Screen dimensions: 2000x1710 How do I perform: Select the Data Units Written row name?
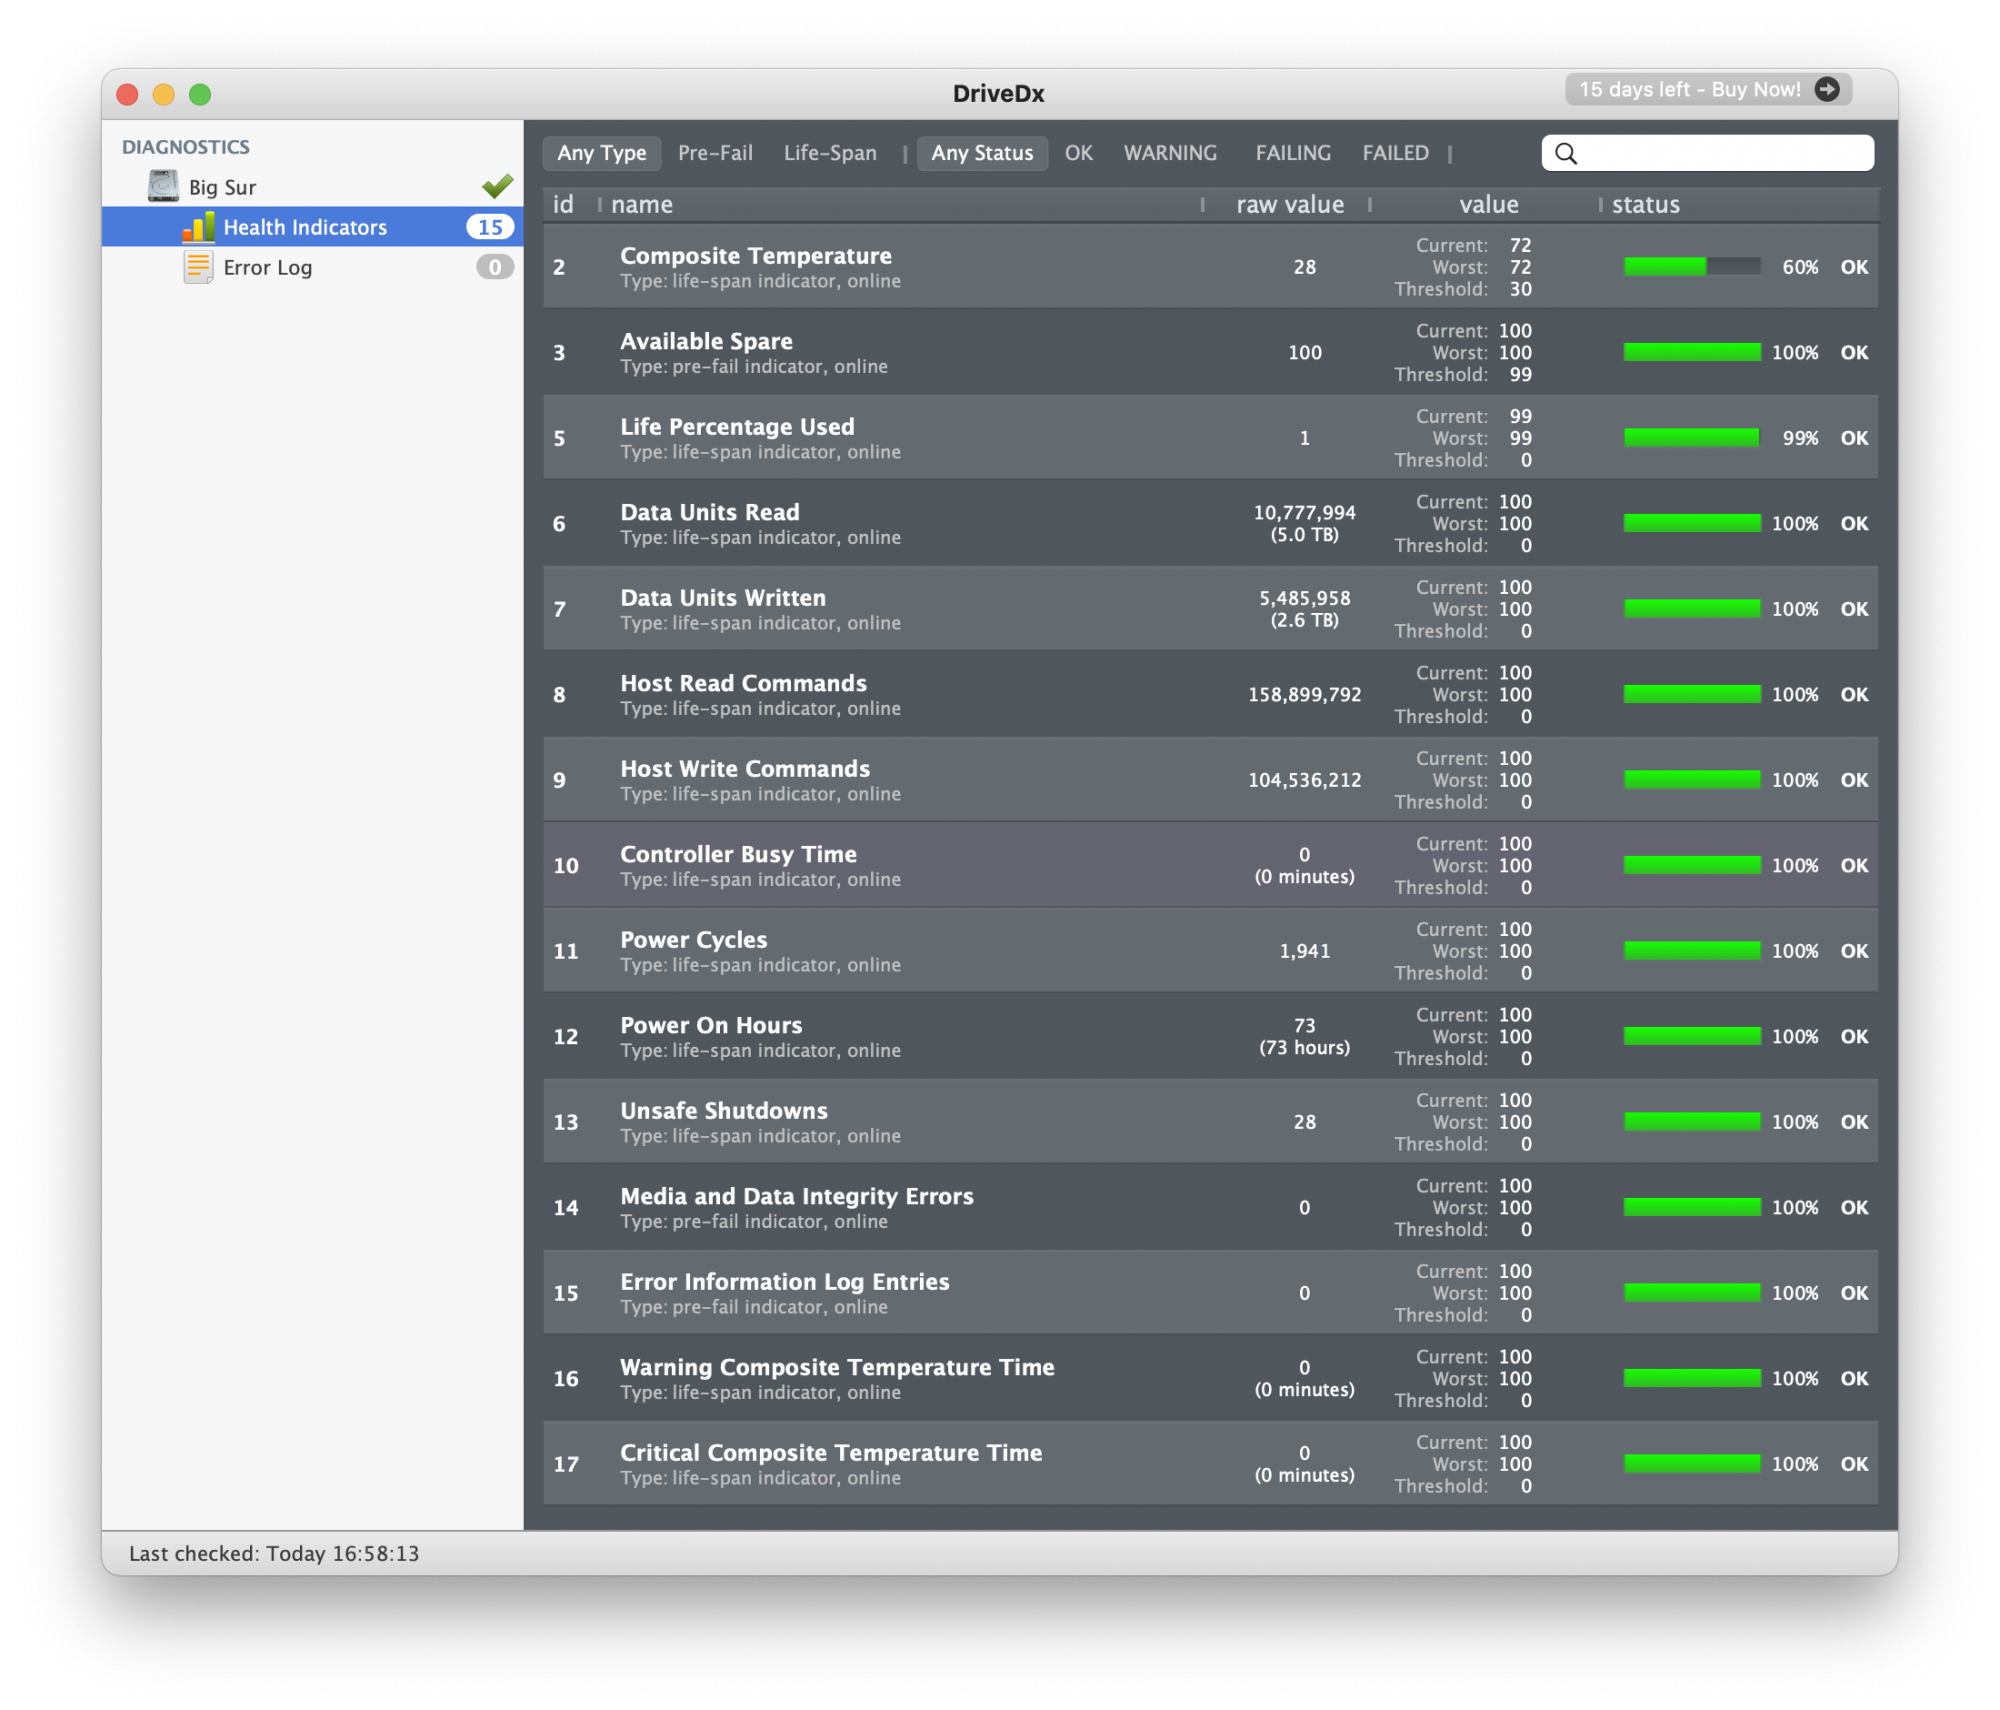[723, 597]
